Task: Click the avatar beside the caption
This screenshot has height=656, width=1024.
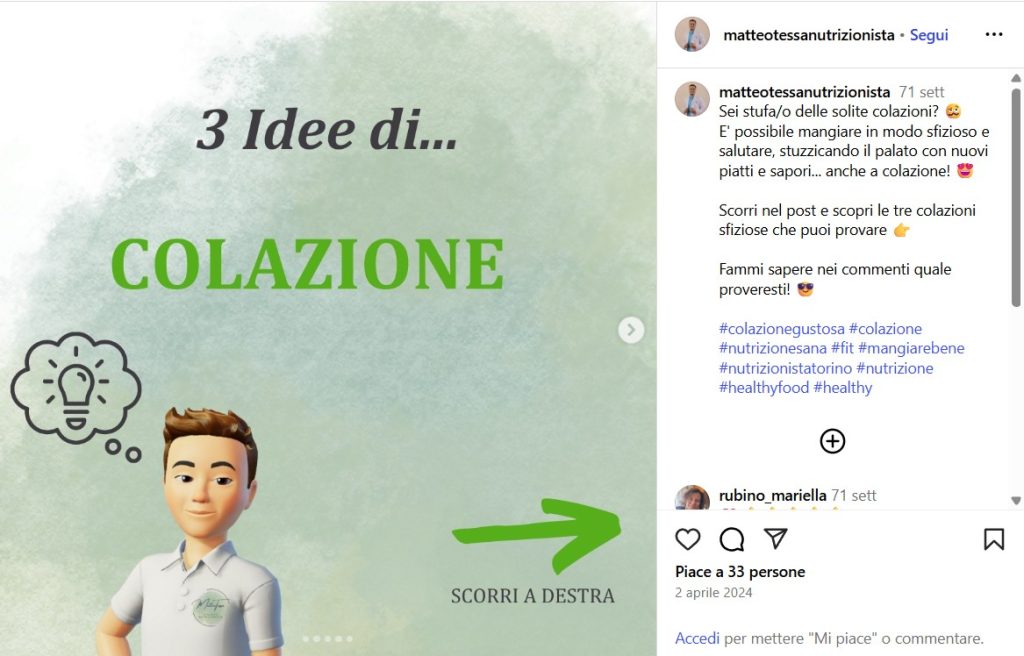Action: click(x=692, y=99)
